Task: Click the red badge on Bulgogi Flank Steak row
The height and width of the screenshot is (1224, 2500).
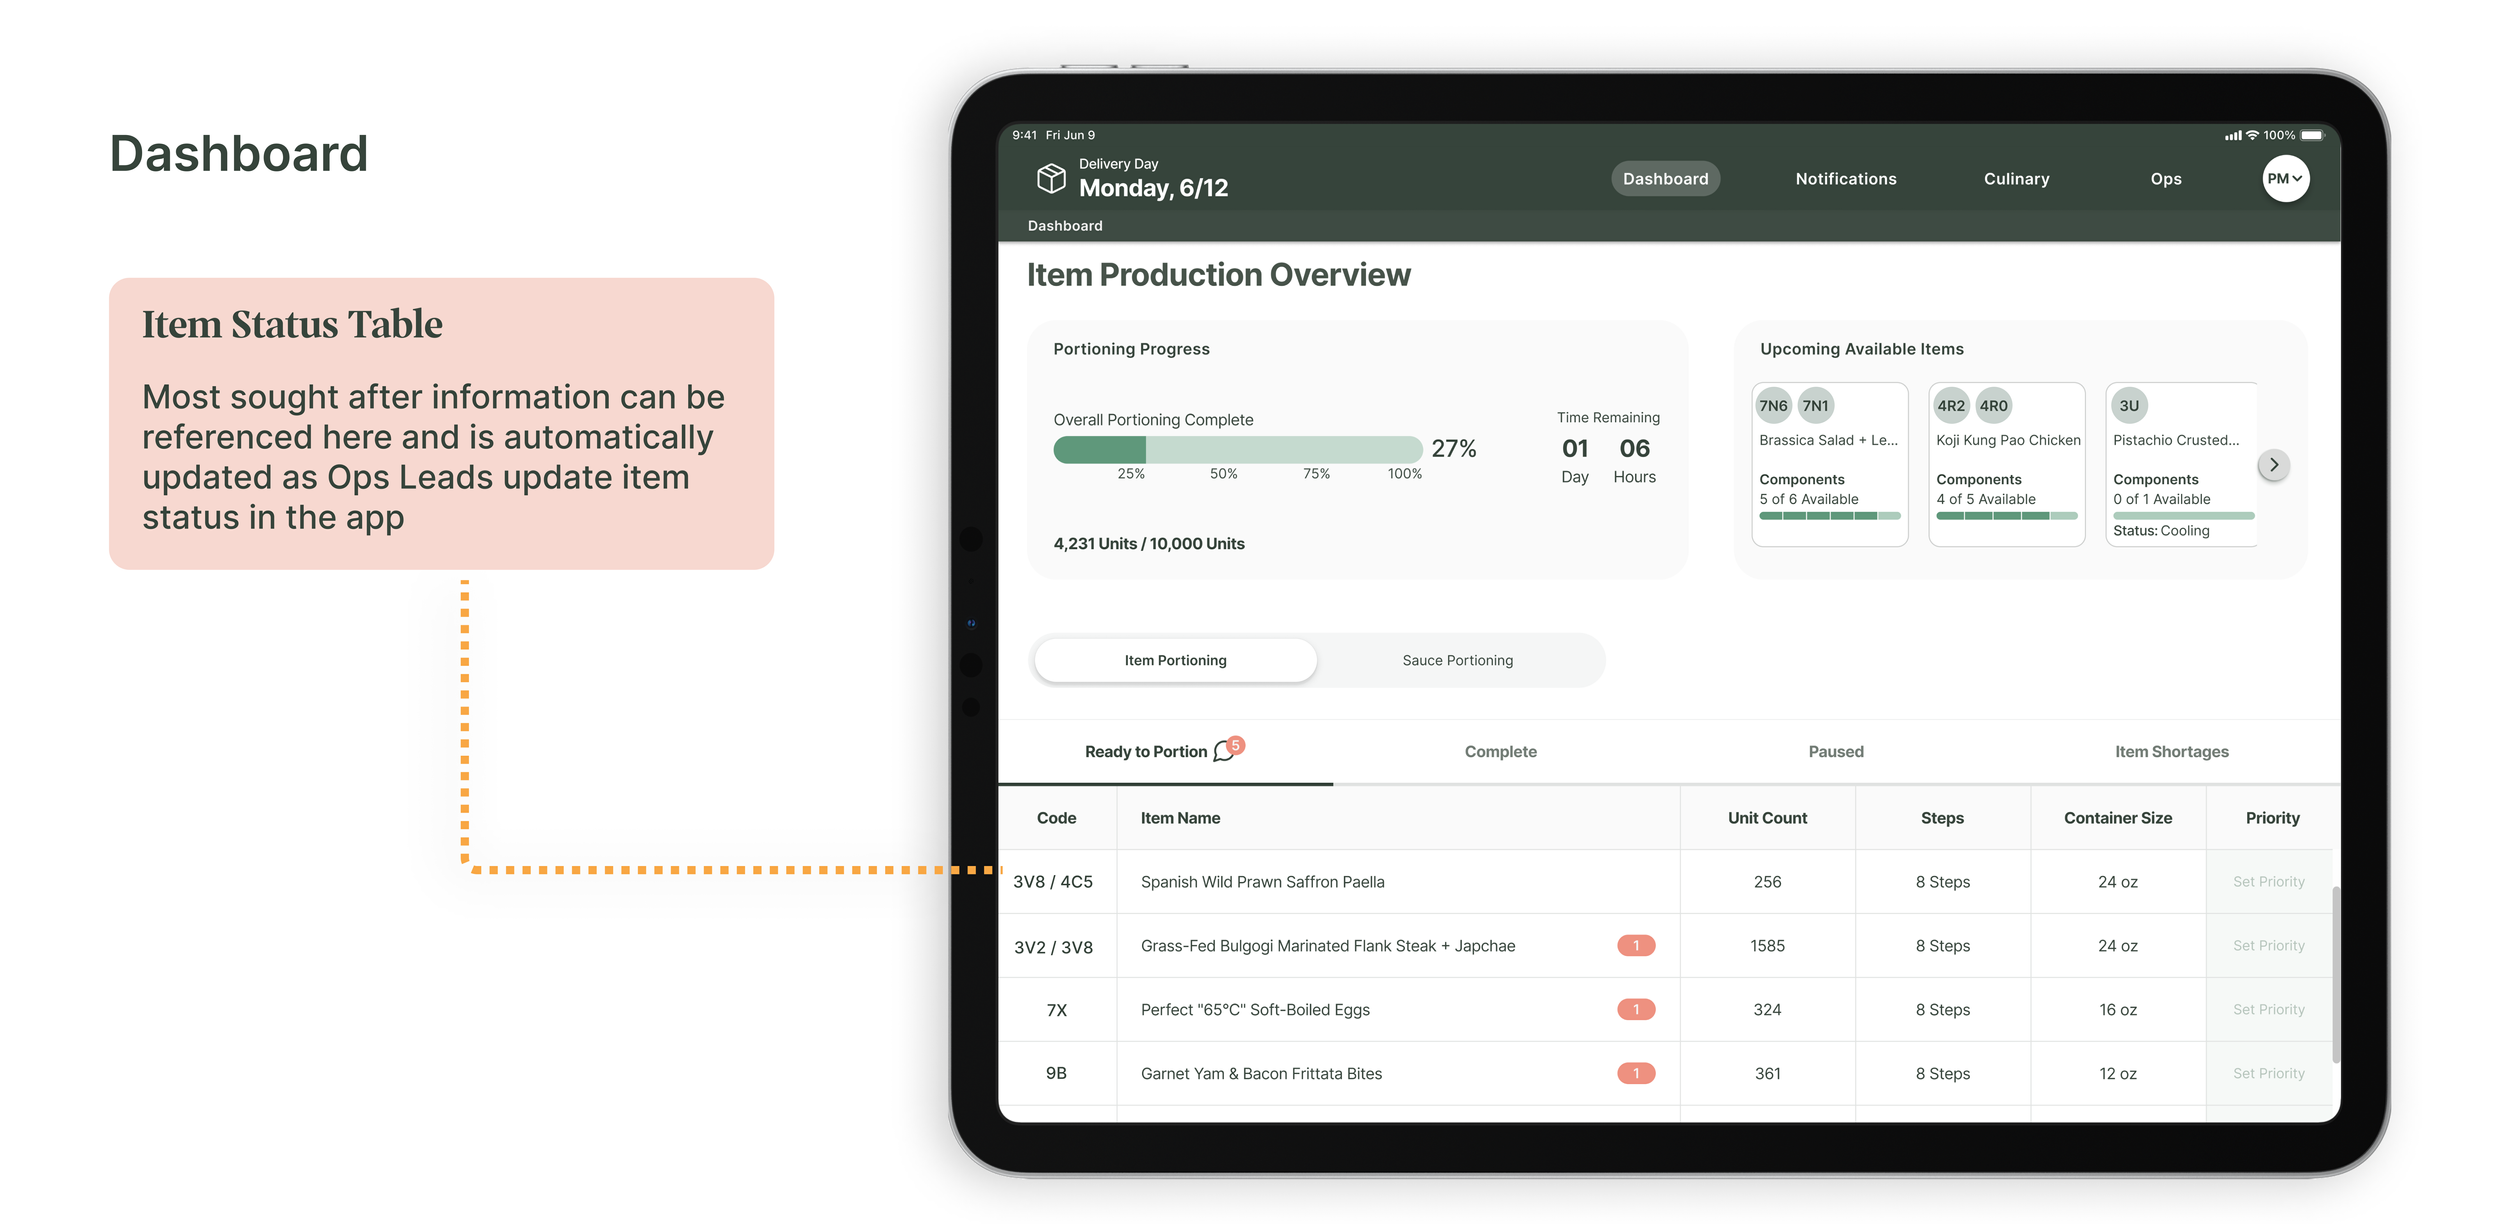Action: pyautogui.click(x=1636, y=946)
